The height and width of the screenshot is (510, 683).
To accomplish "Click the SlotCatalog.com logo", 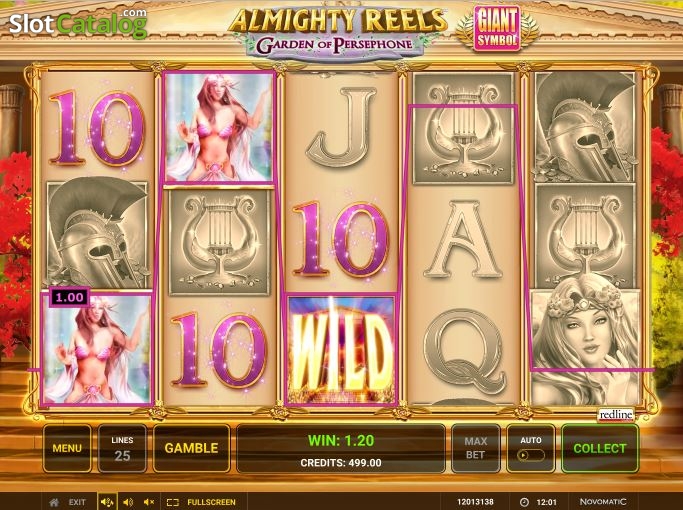I will coord(78,23).
